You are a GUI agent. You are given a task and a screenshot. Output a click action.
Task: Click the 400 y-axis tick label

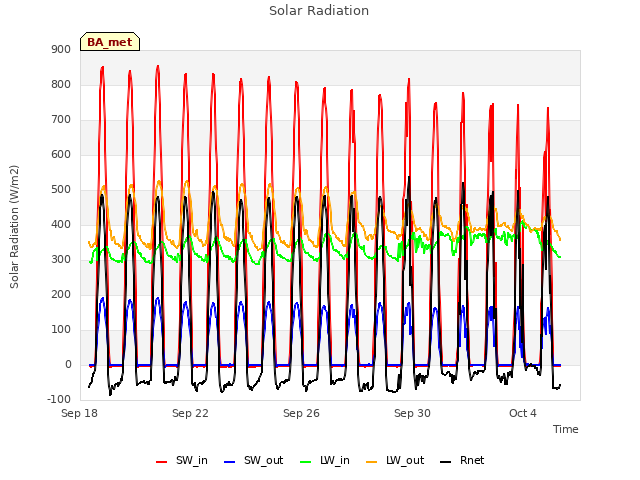tap(61, 224)
